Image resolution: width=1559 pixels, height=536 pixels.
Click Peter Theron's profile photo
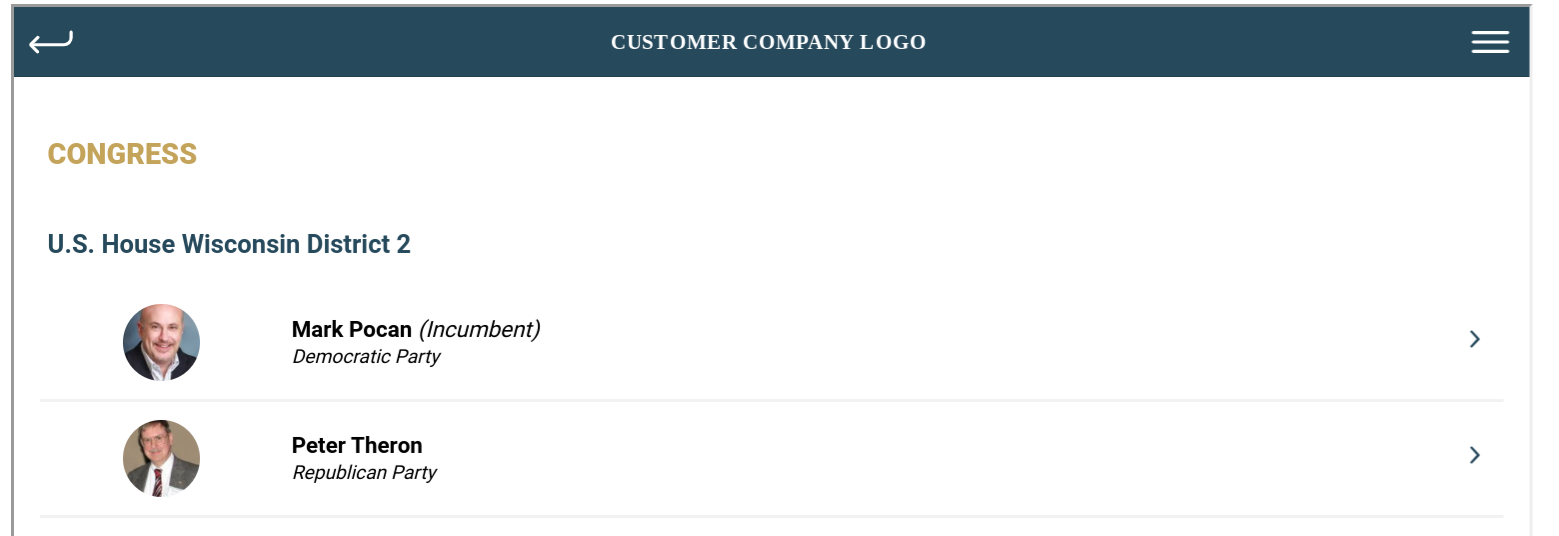click(161, 458)
